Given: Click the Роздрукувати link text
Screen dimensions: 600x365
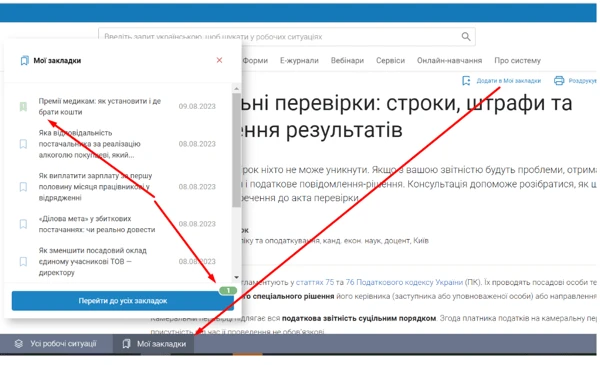Looking at the screenshot, I should coord(582,81).
